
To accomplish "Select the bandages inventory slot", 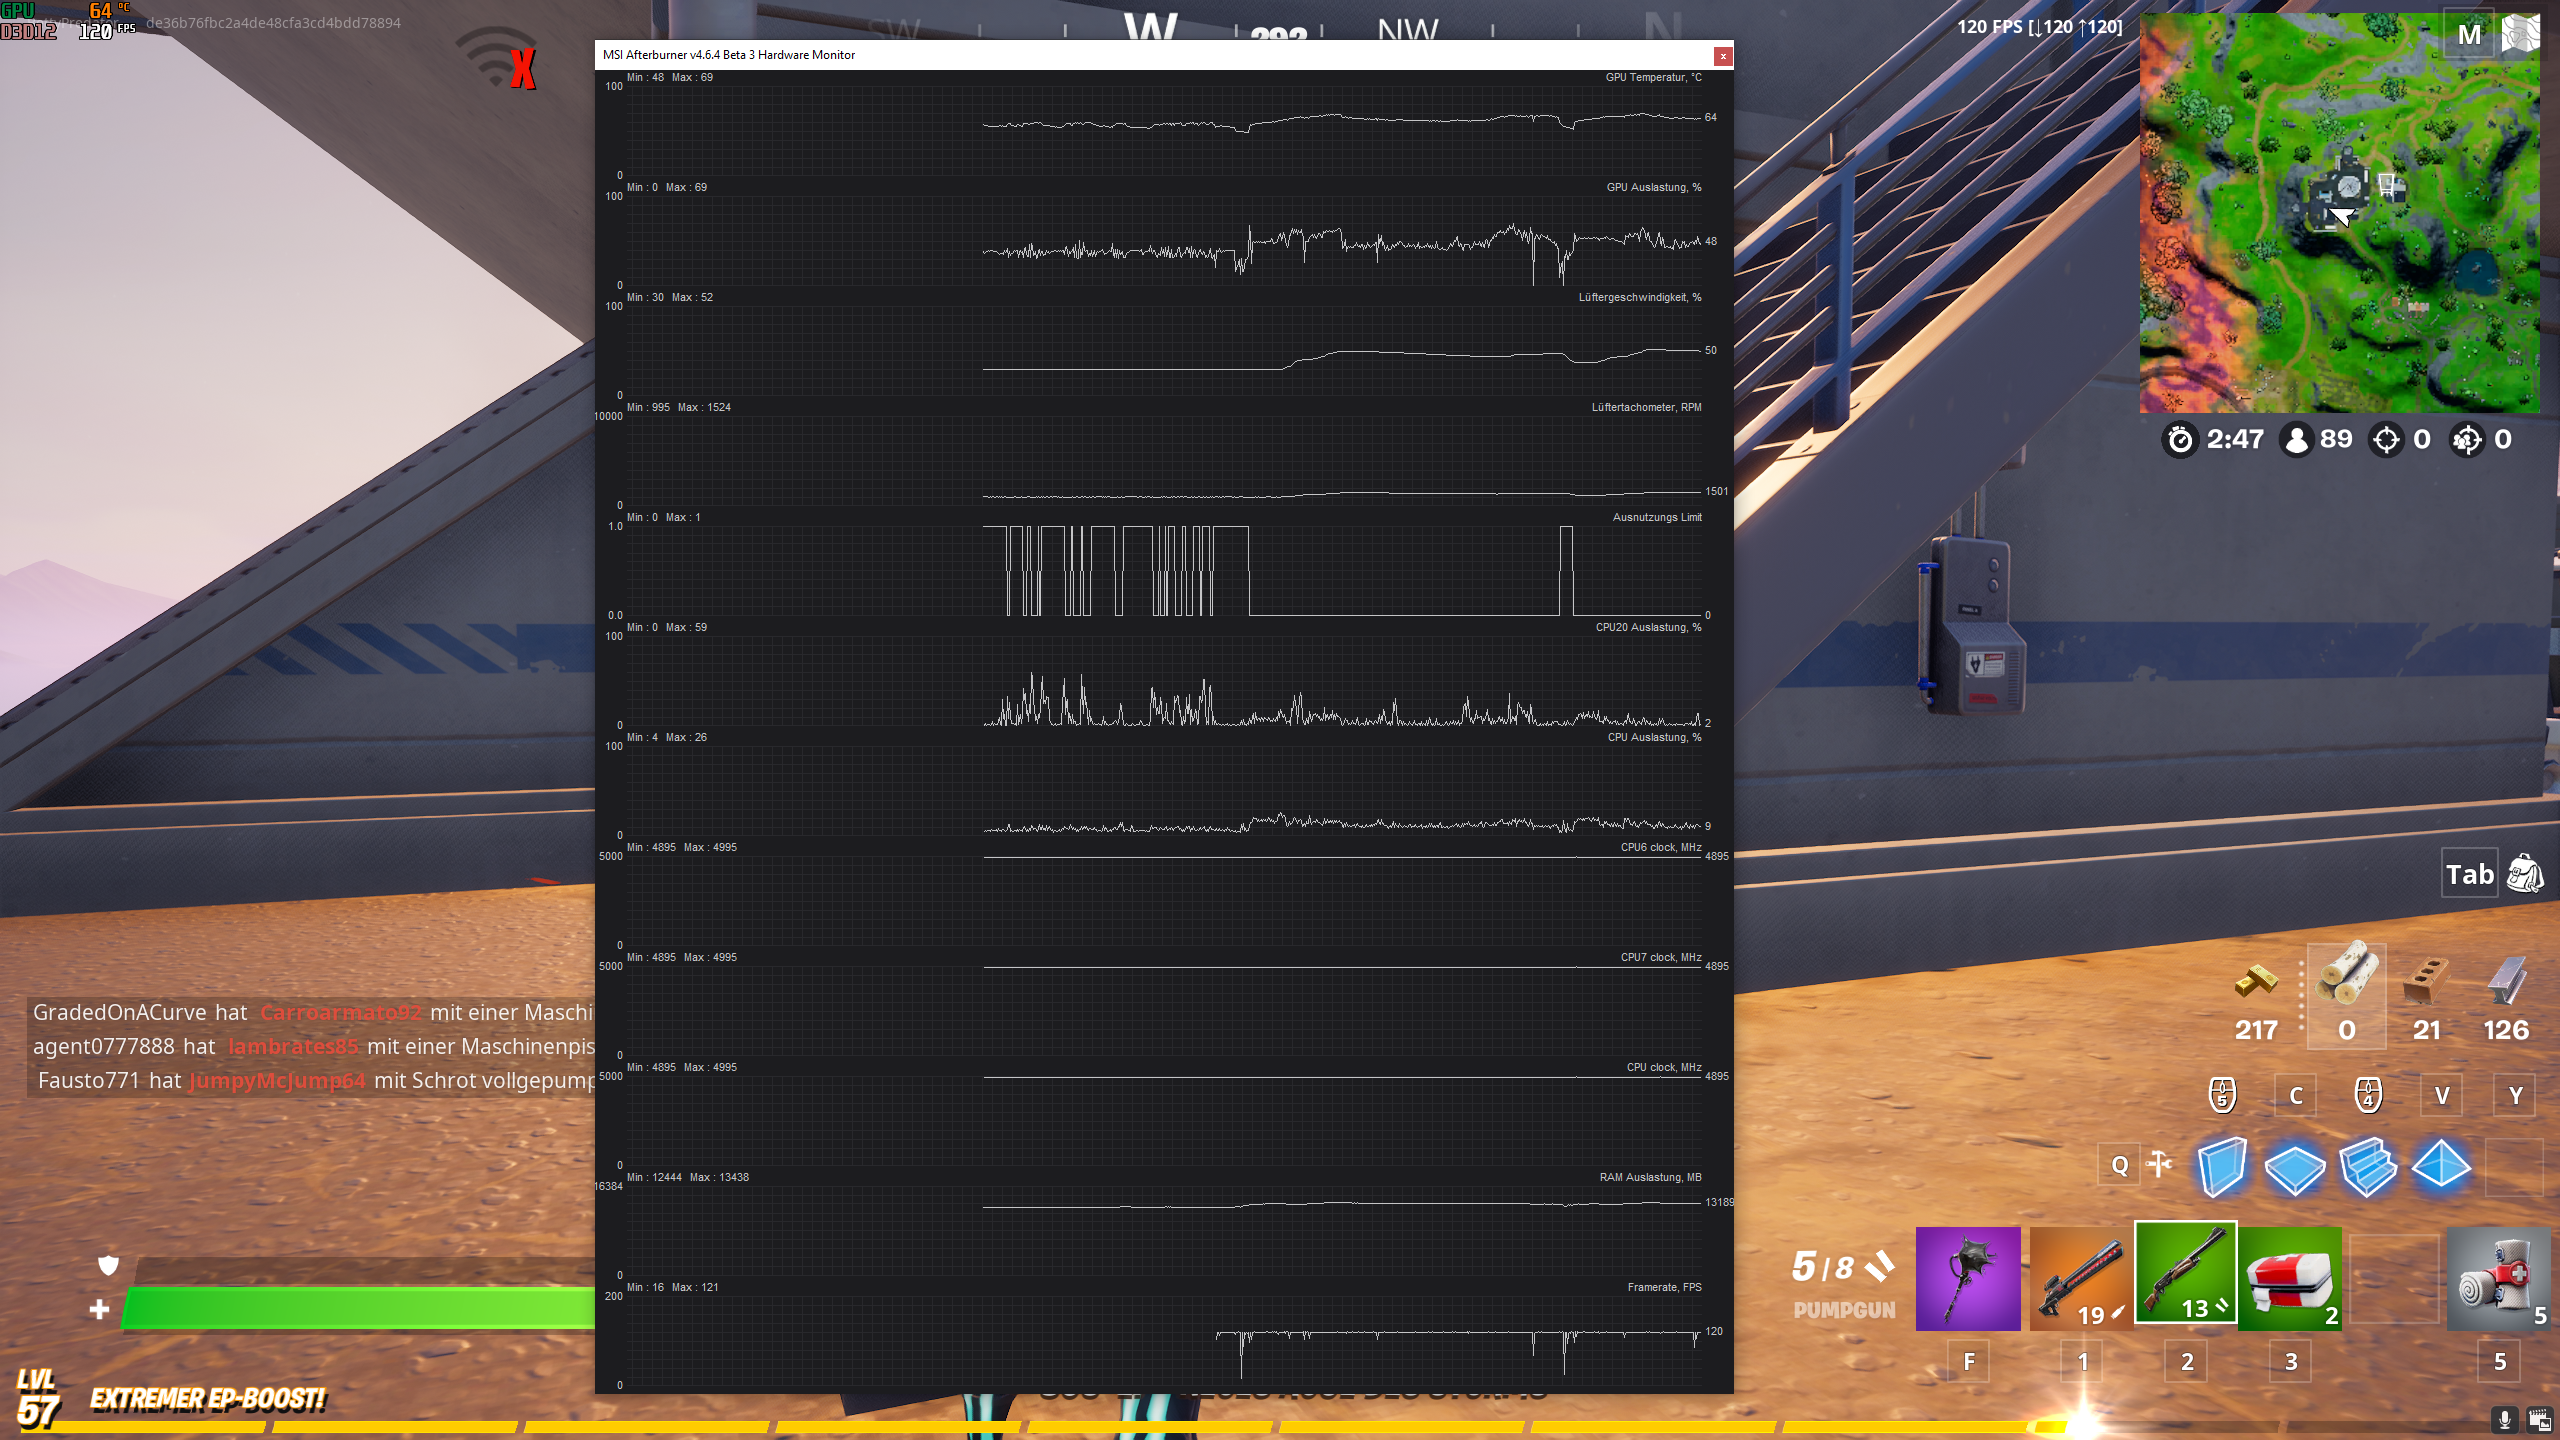I will click(x=2497, y=1278).
